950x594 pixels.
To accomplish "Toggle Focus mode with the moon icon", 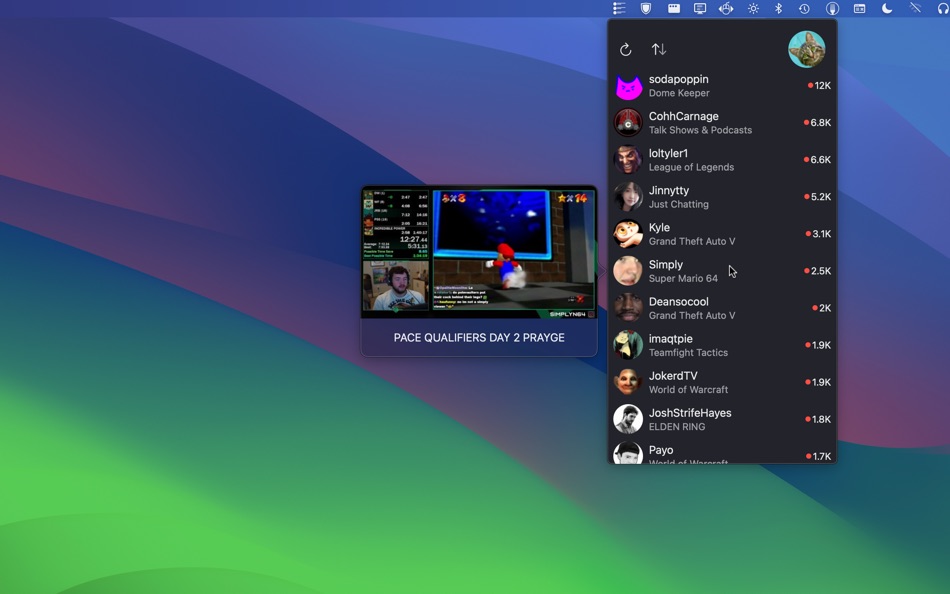I will coord(885,8).
